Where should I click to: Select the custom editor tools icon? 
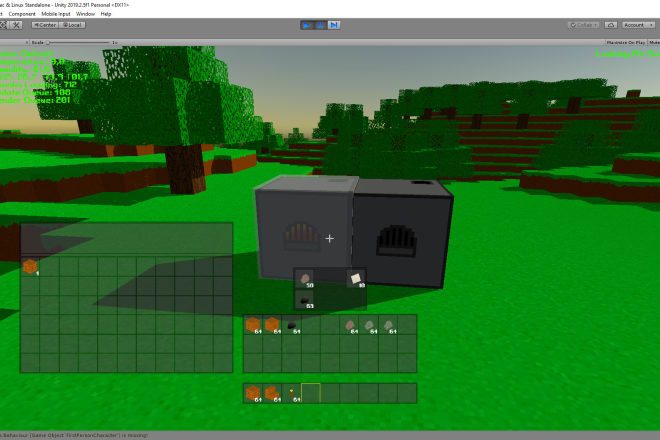pyautogui.click(x=16, y=25)
